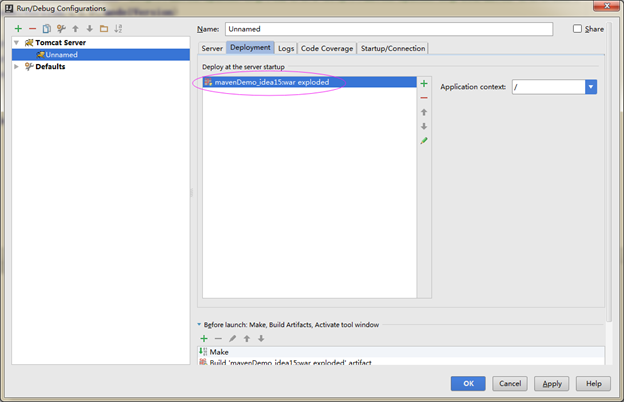The width and height of the screenshot is (624, 402).
Task: Open the edit defaults wrench icon
Action: coord(61,29)
